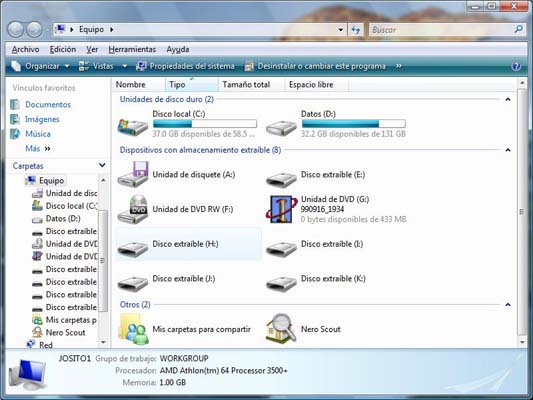The image size is (533, 400).
Task: Click the back navigation arrow
Action: point(15,30)
